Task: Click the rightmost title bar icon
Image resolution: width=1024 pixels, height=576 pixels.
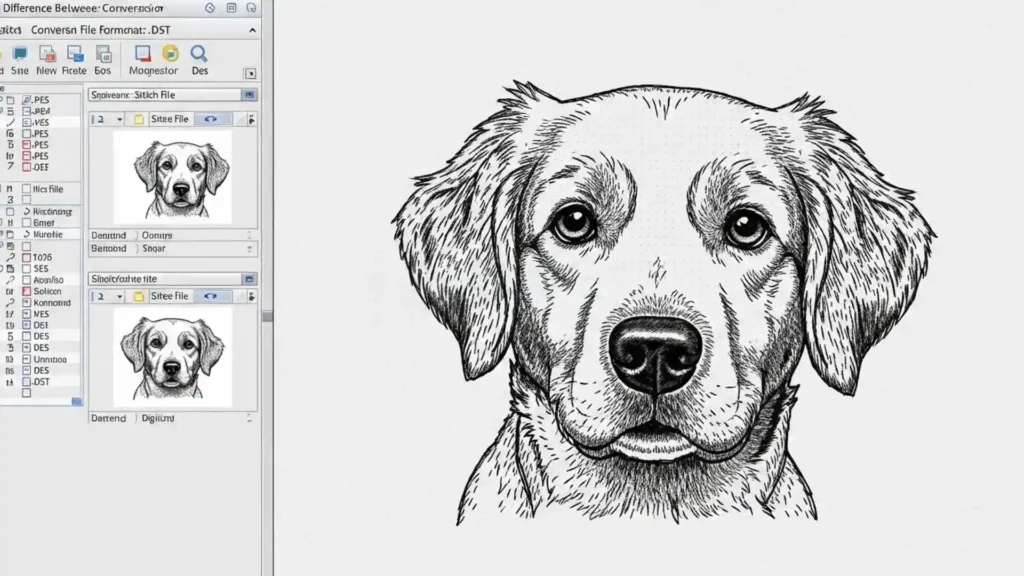Action: (x=251, y=8)
